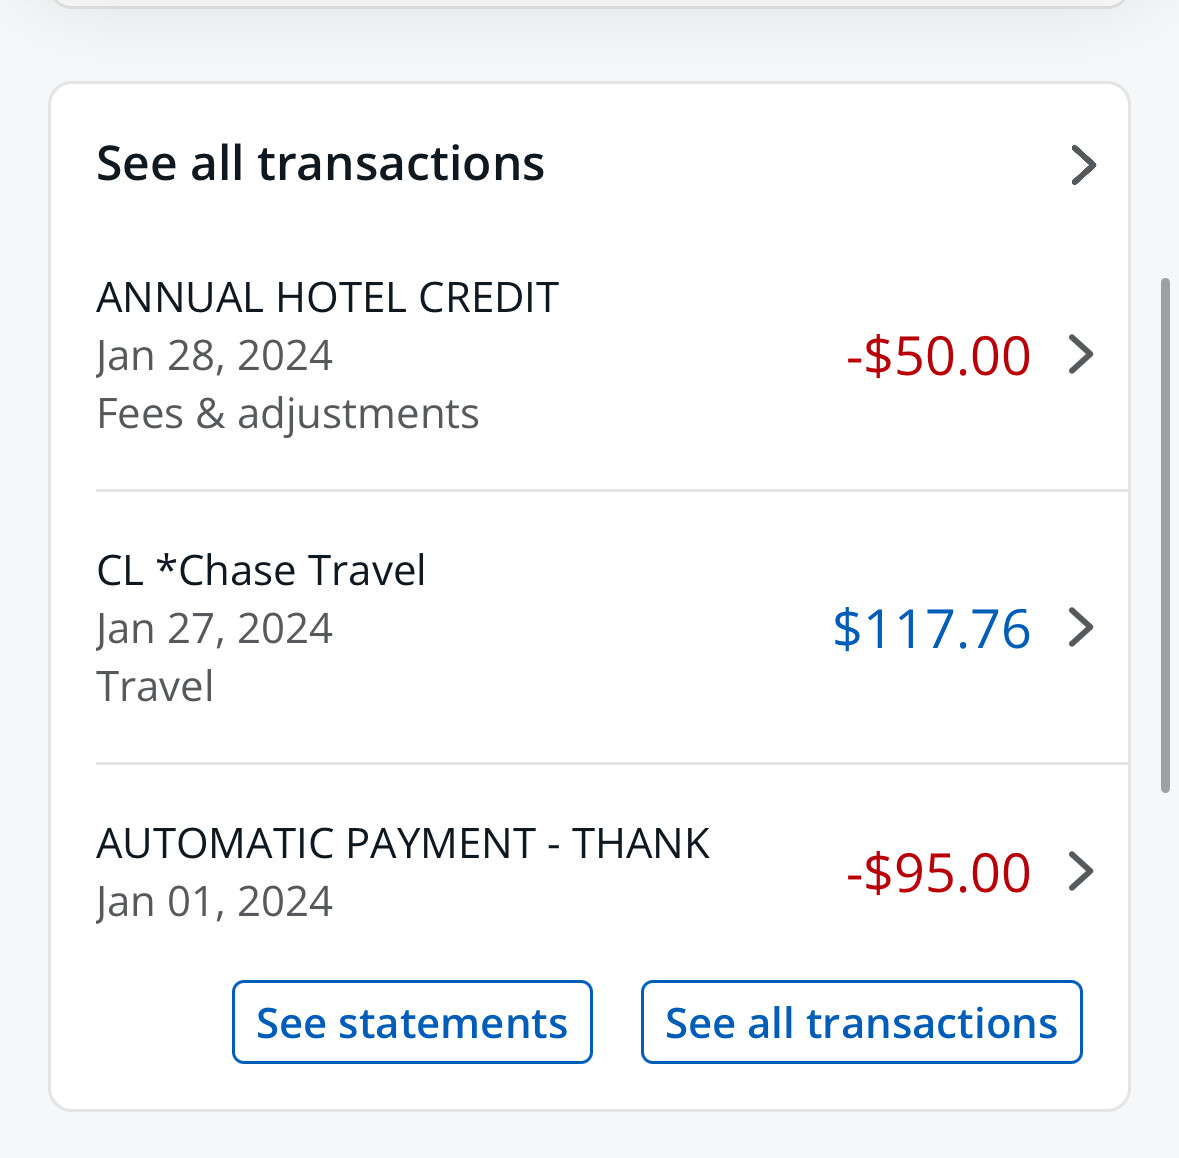Click the -$50.00 credit amount
Image resolution: width=1179 pixels, height=1158 pixels.
[x=938, y=356]
